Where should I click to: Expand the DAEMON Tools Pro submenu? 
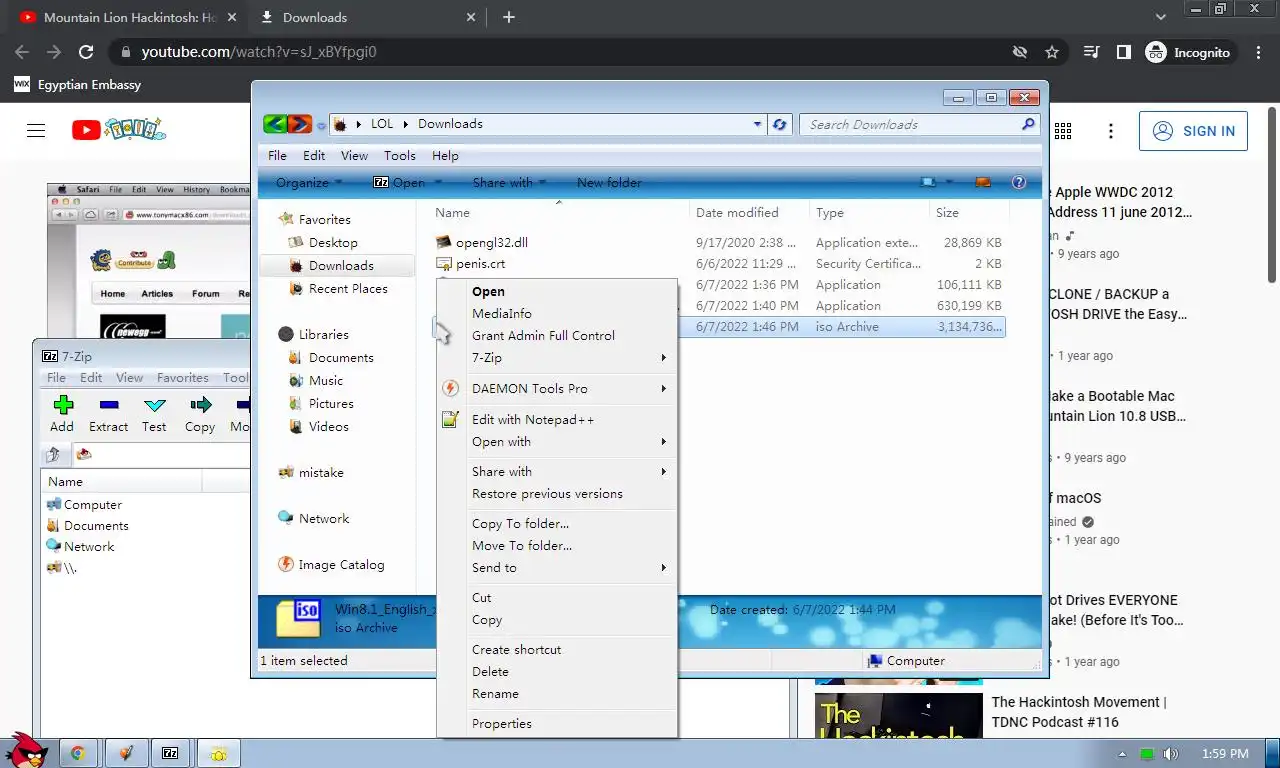[663, 389]
